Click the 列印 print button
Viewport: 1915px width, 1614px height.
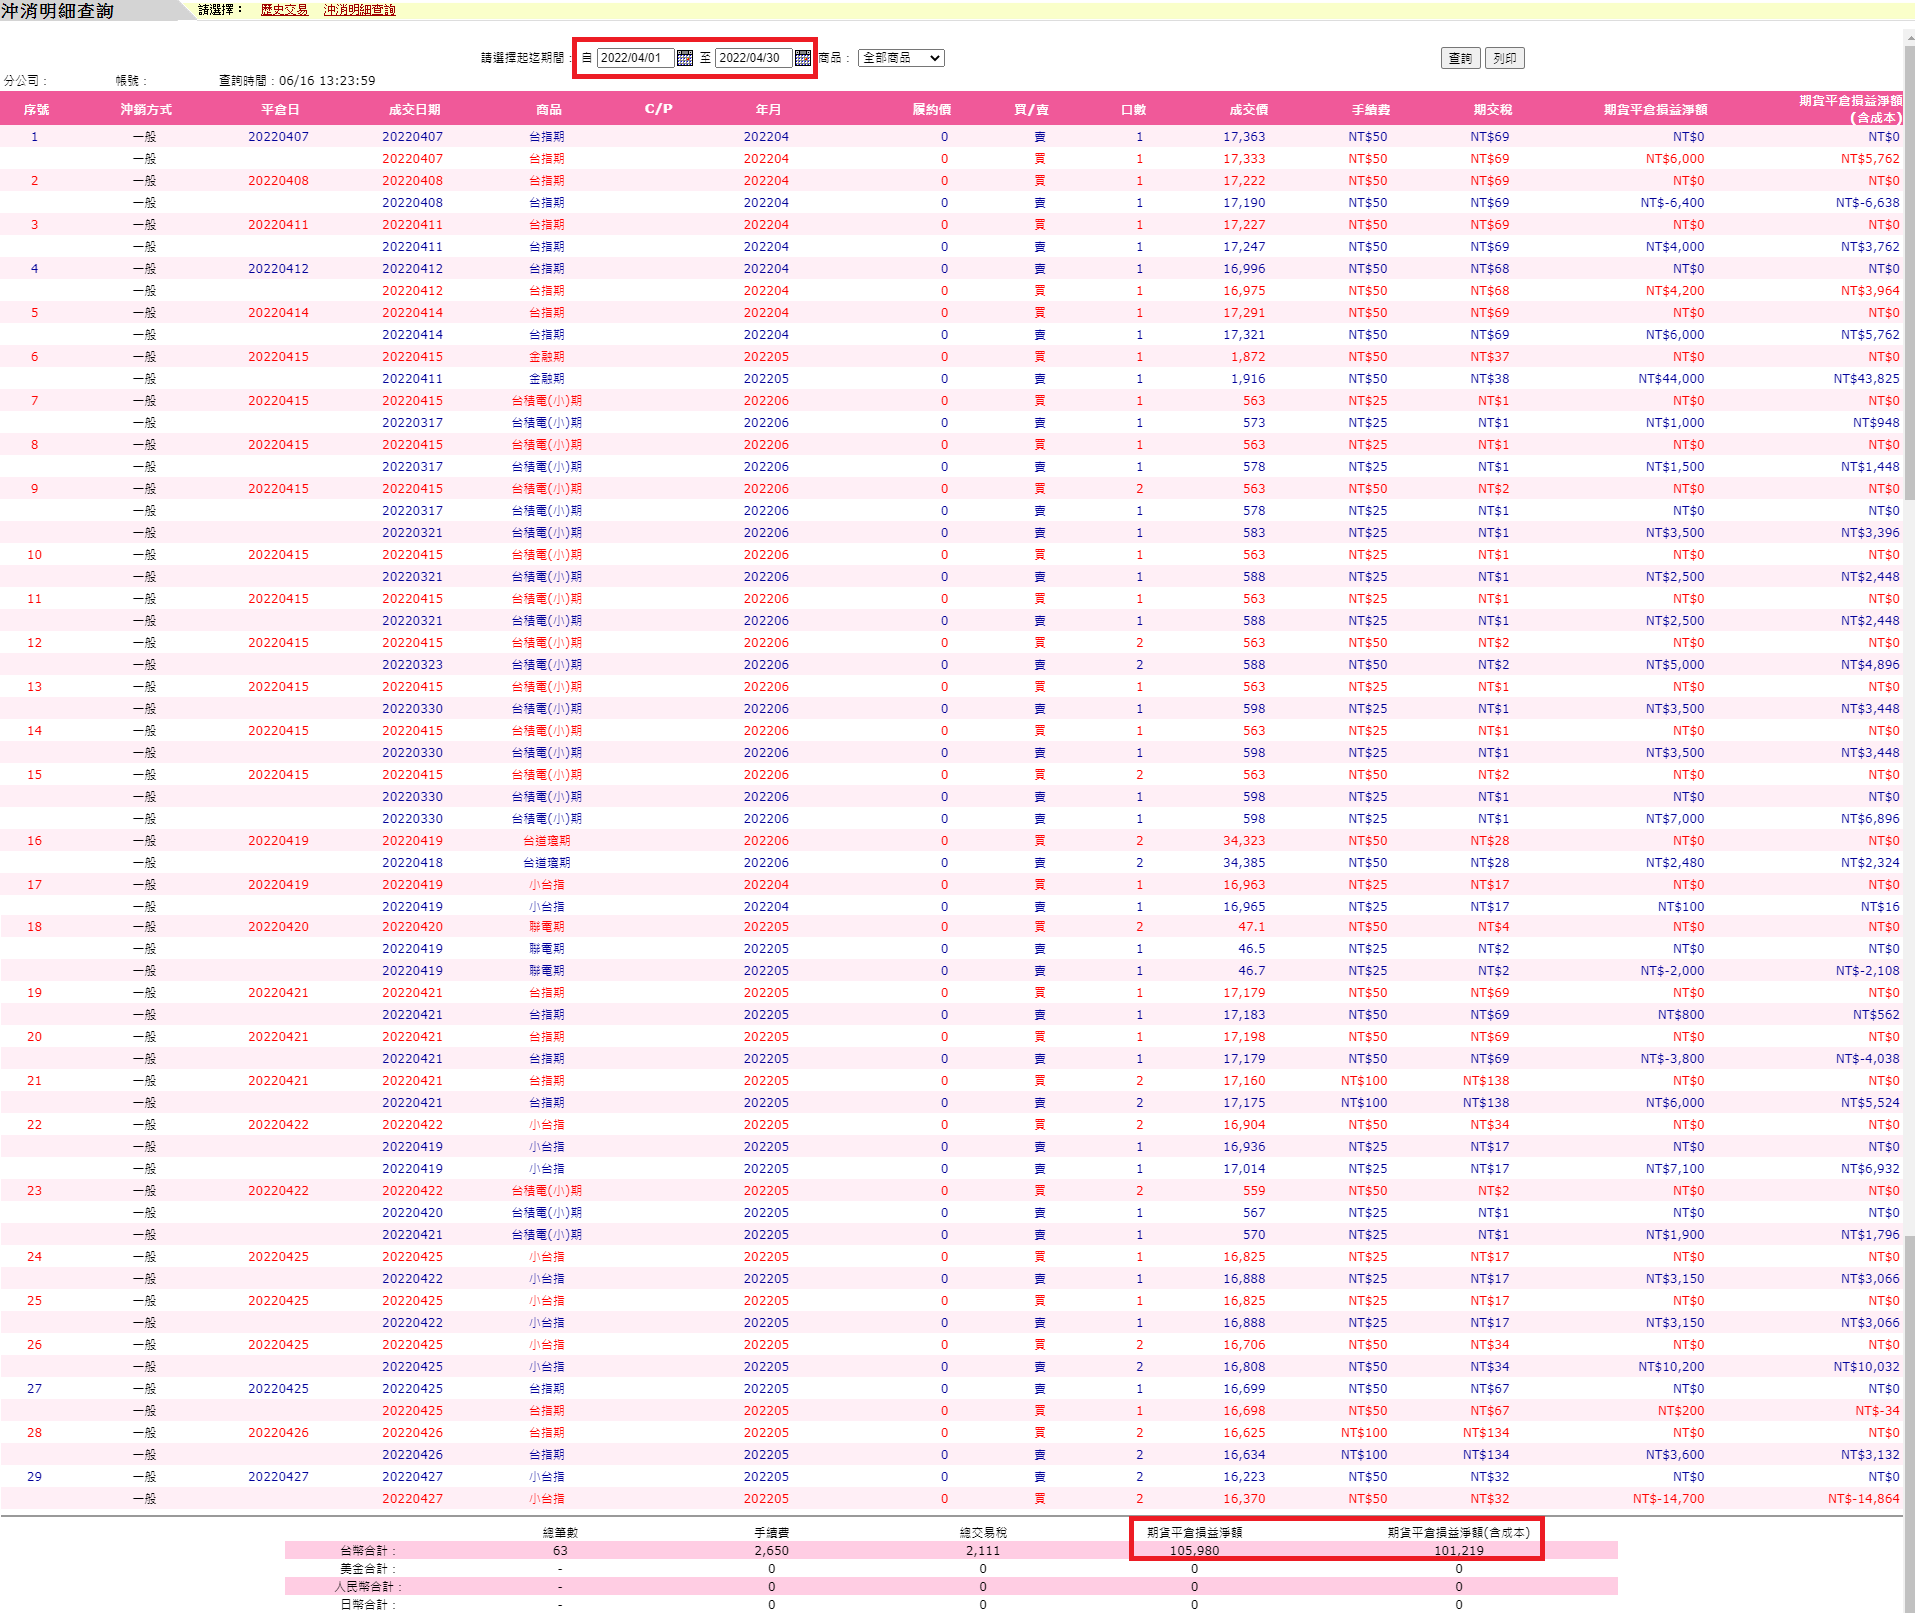[x=1504, y=58]
